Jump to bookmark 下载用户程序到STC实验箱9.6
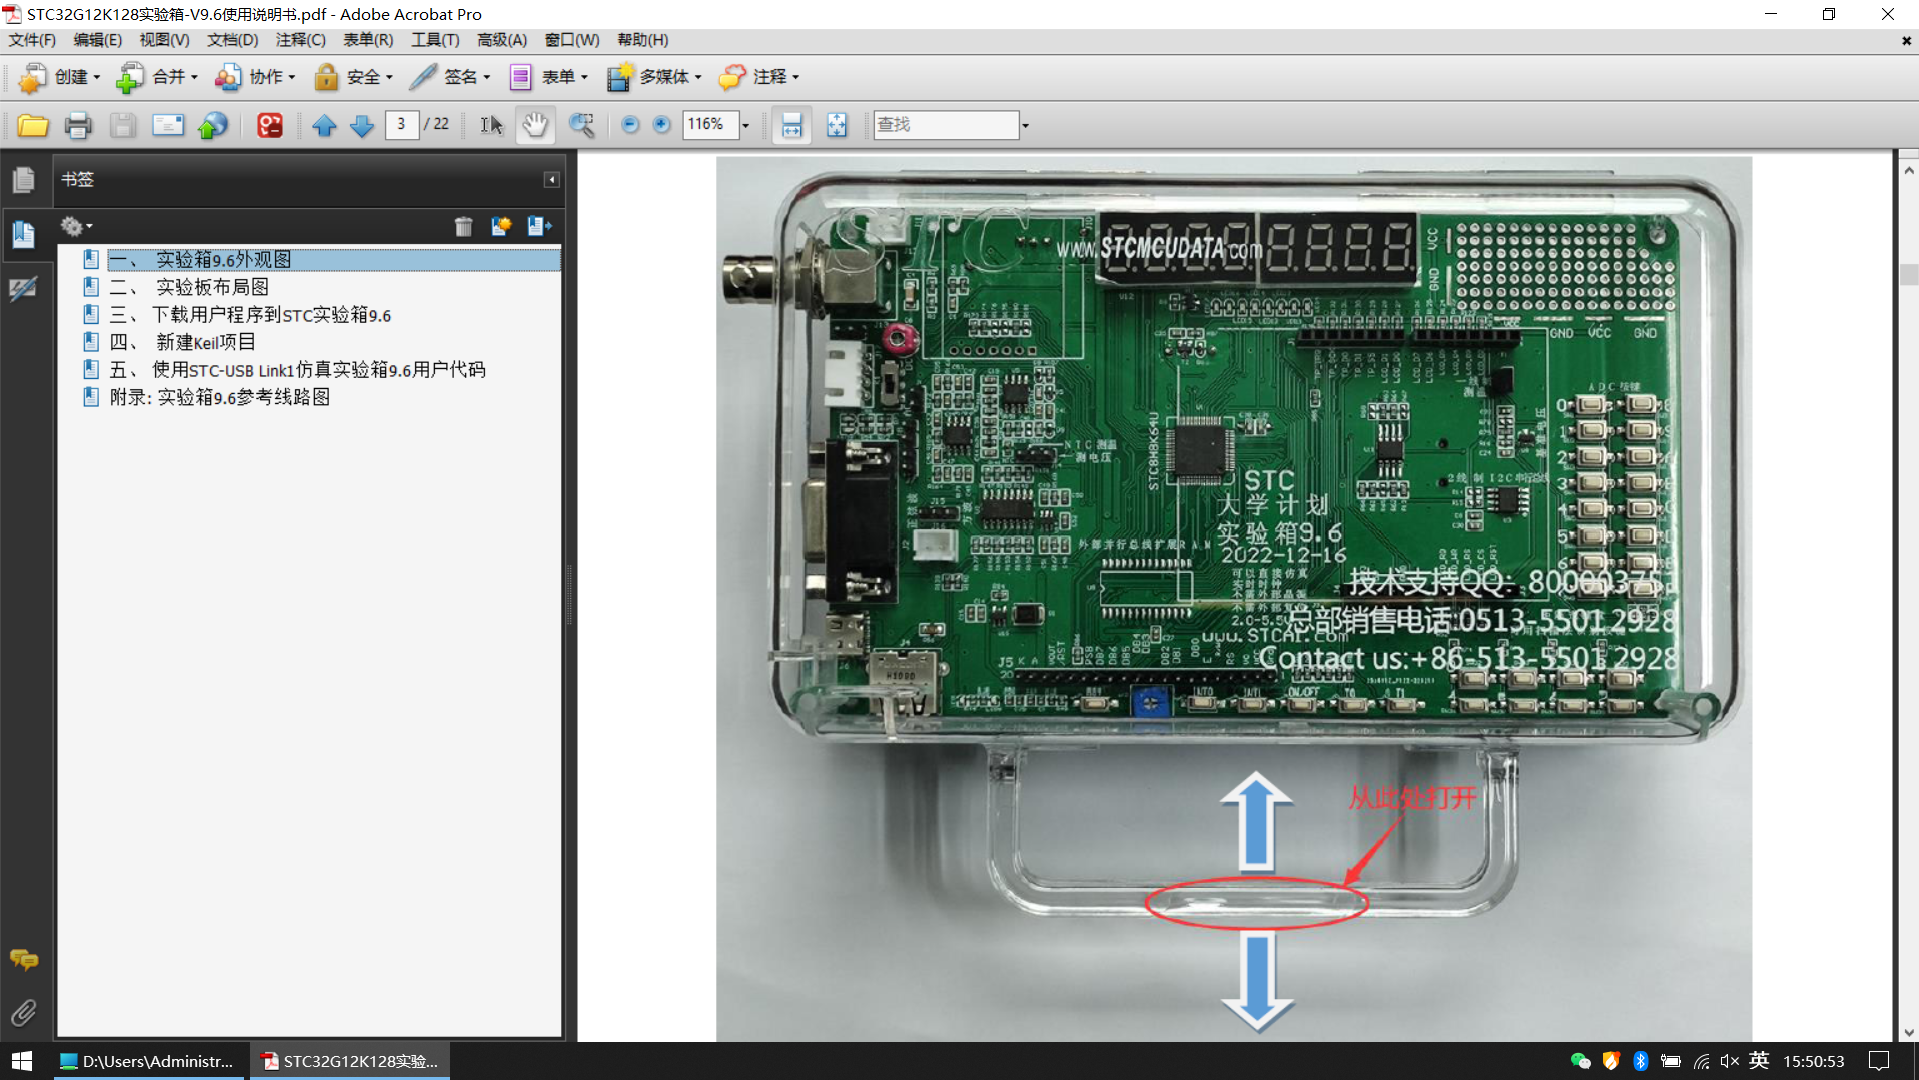The image size is (1919, 1080). pos(250,315)
